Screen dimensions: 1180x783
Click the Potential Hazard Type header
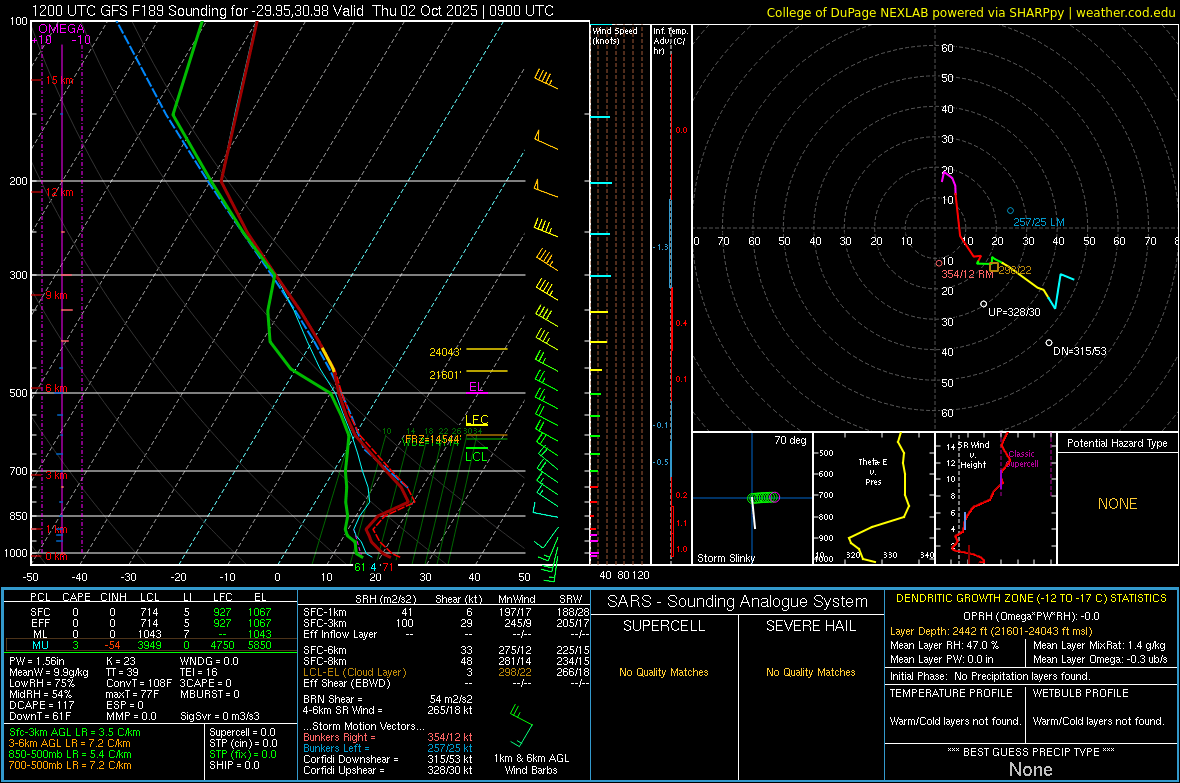[x=1117, y=443]
